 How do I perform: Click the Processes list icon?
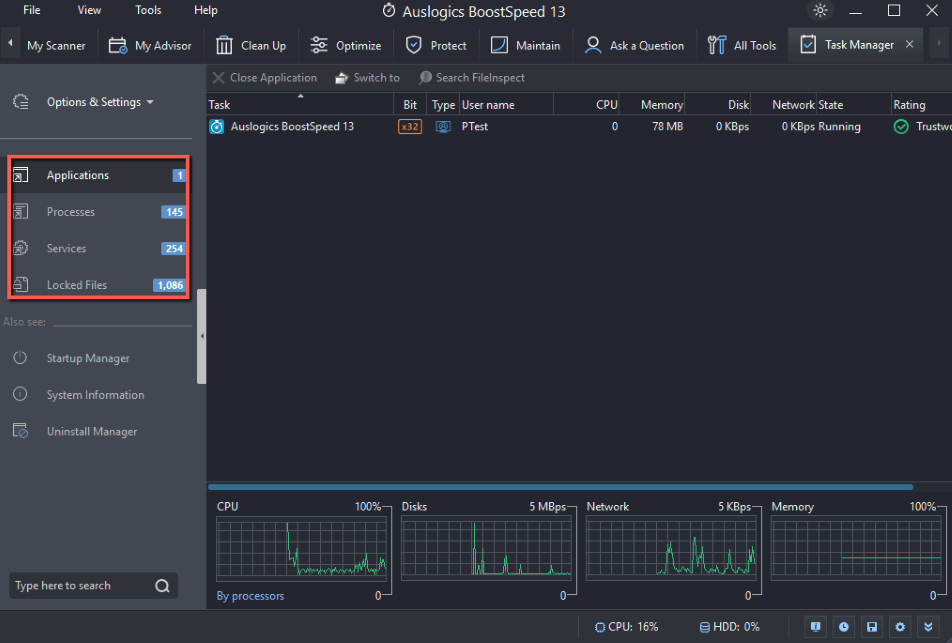pos(21,211)
